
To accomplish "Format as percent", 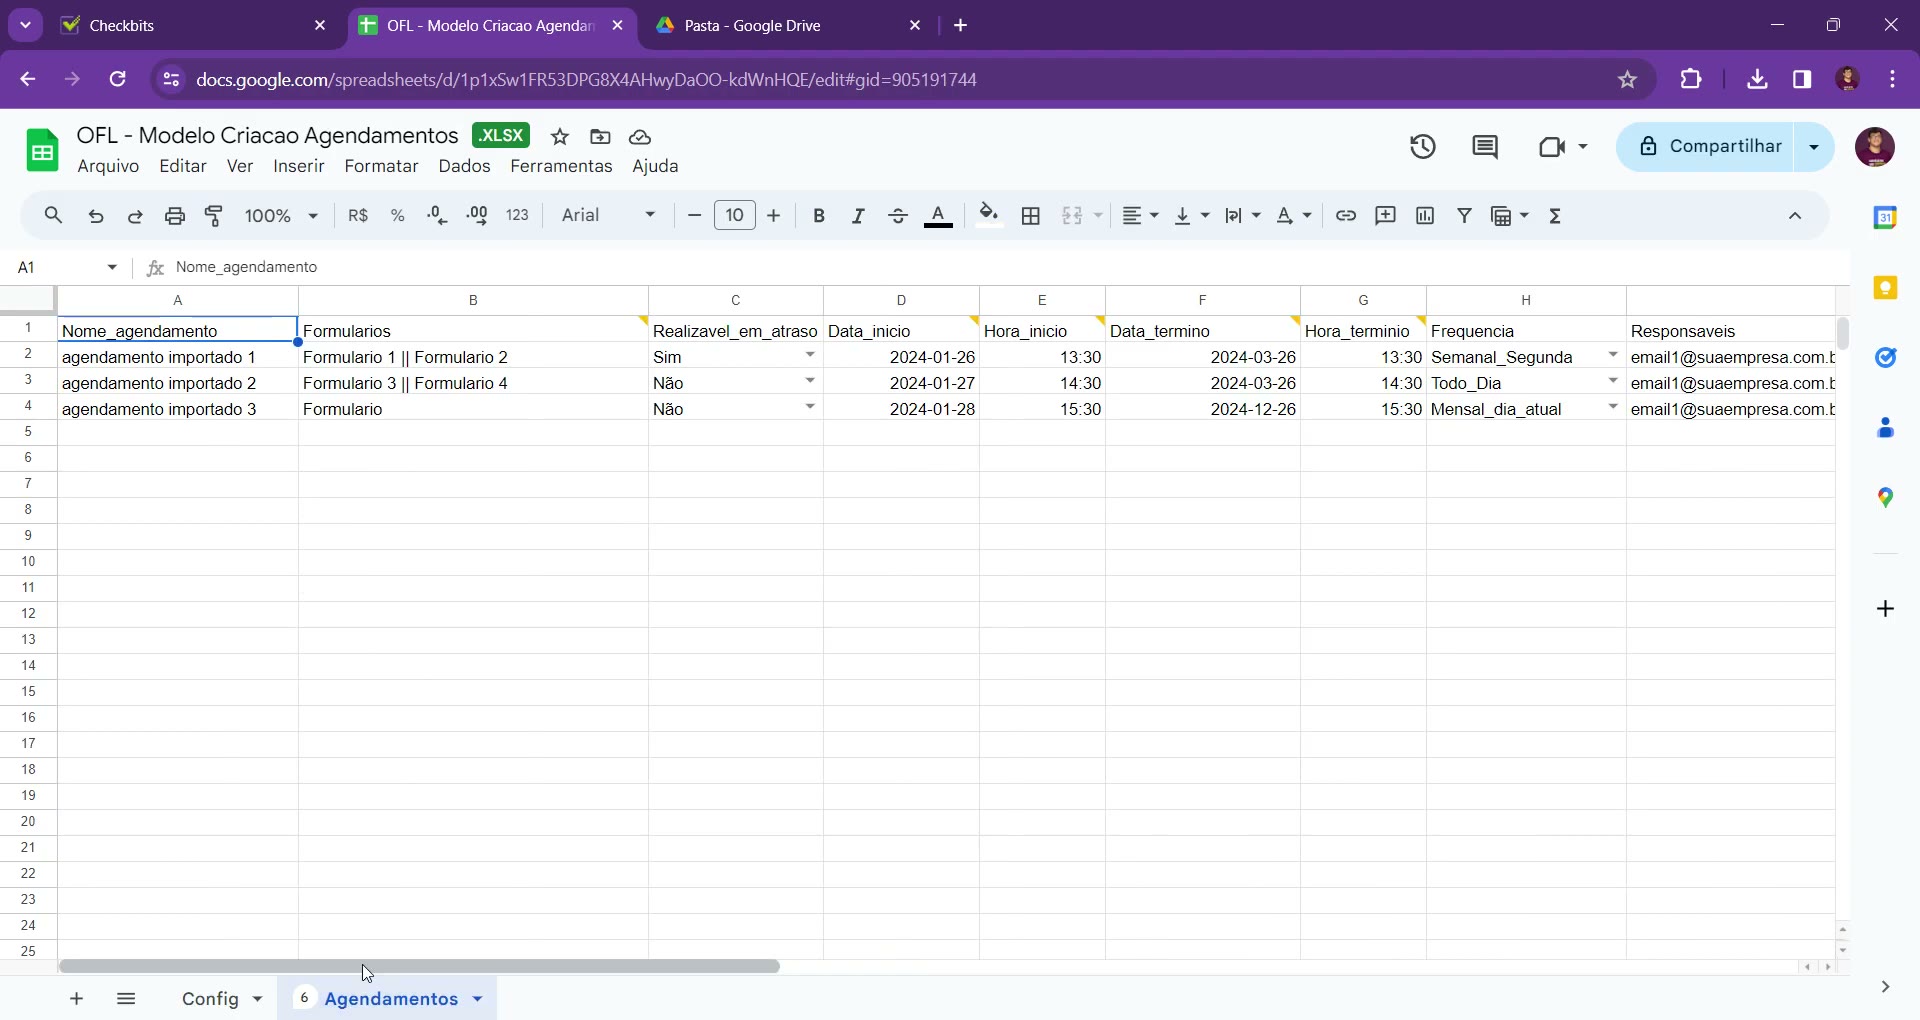I will [x=398, y=216].
